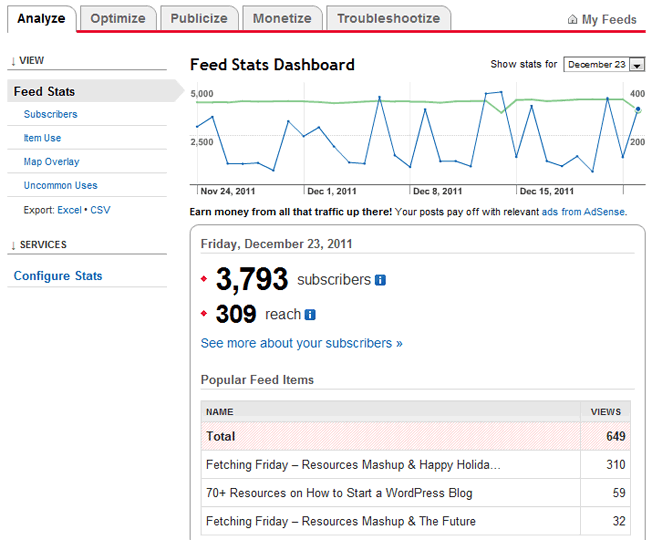Open the Uncommon Uses view

click(x=60, y=185)
